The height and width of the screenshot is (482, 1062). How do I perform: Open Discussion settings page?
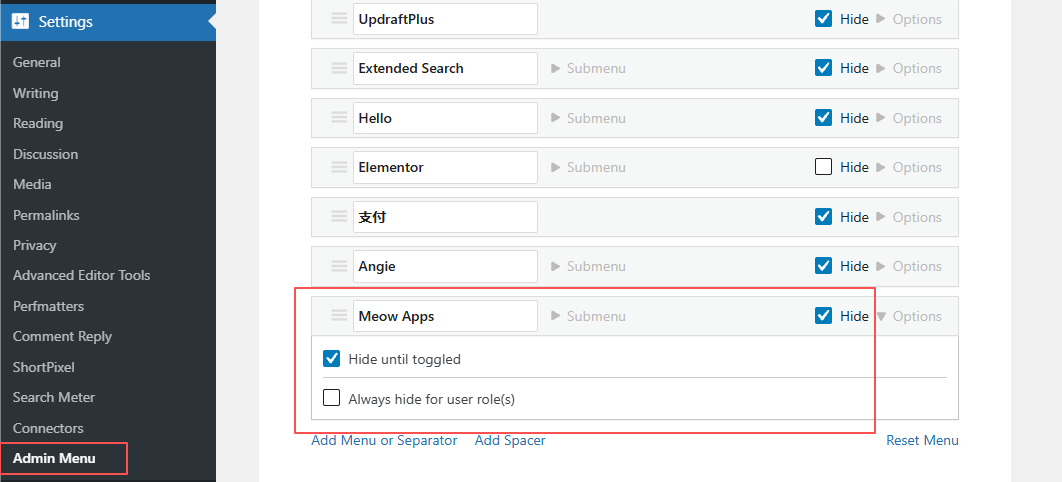[45, 154]
